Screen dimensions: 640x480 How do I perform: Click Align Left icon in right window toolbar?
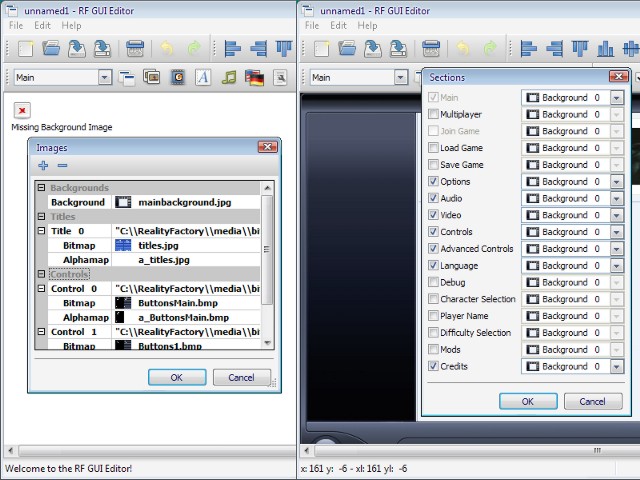click(529, 48)
